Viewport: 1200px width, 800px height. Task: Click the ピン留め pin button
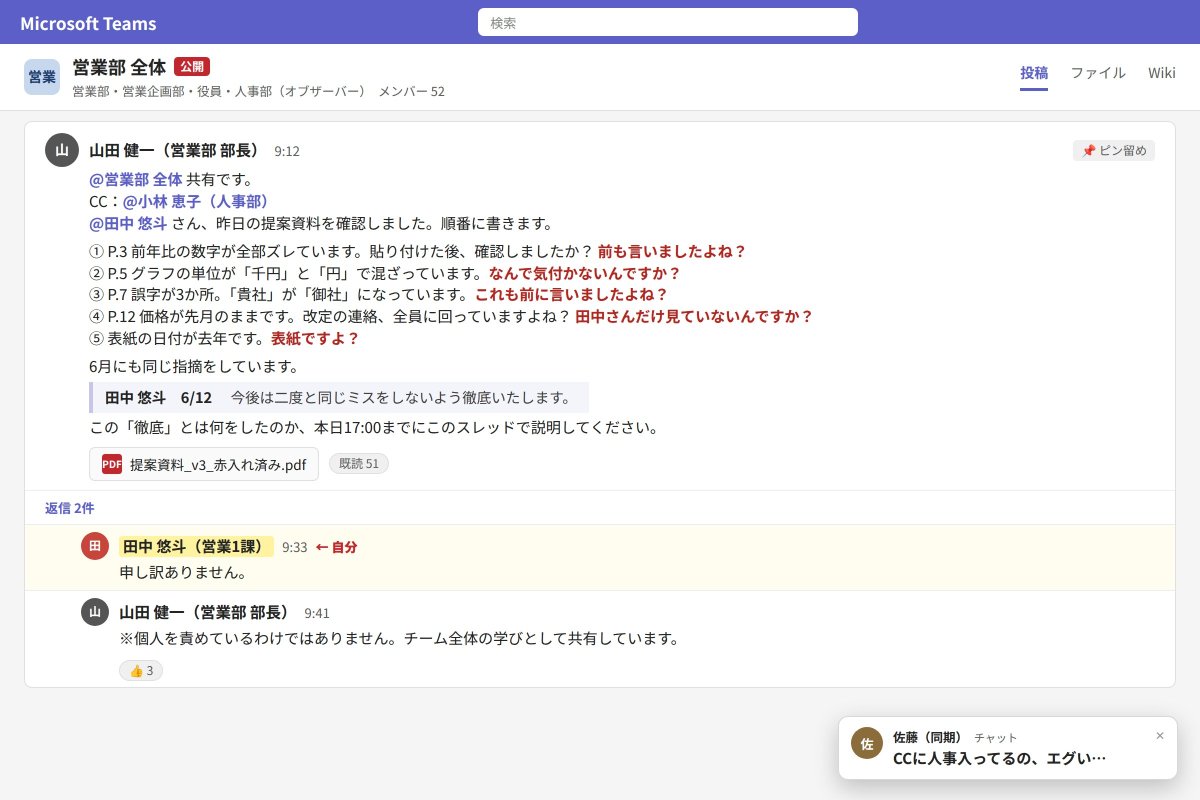[x=1114, y=150]
